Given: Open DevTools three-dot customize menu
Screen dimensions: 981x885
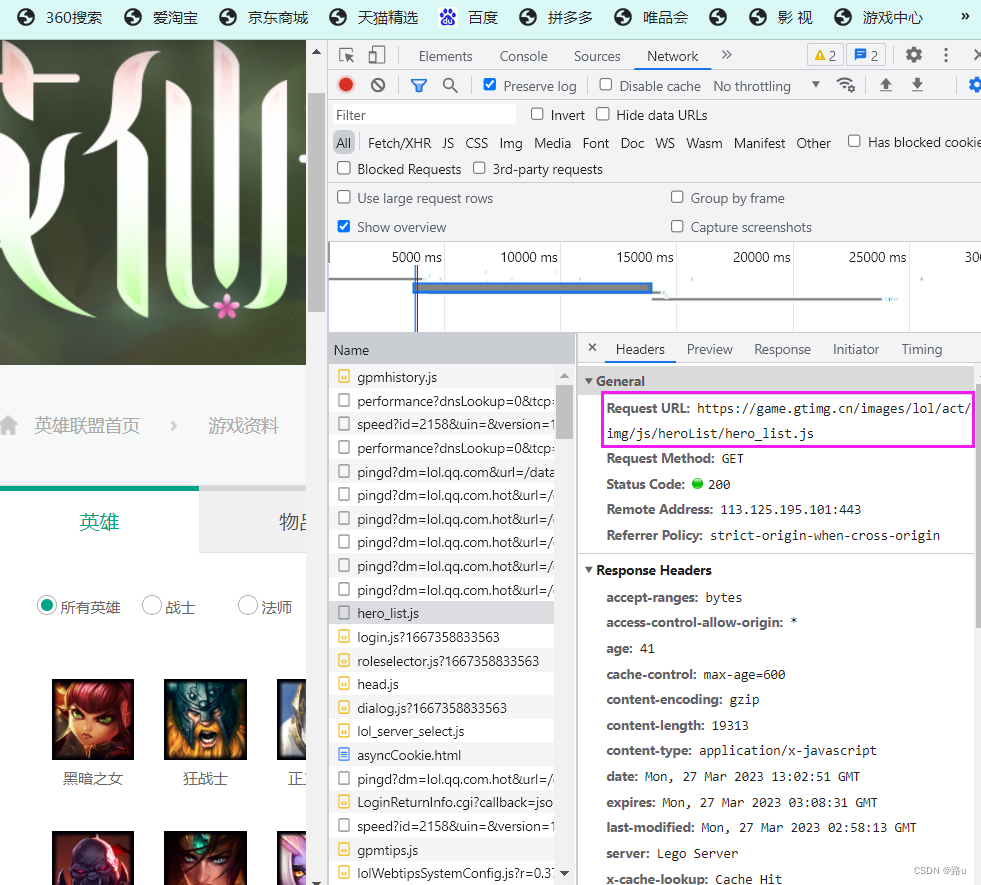Looking at the screenshot, I should [x=946, y=56].
